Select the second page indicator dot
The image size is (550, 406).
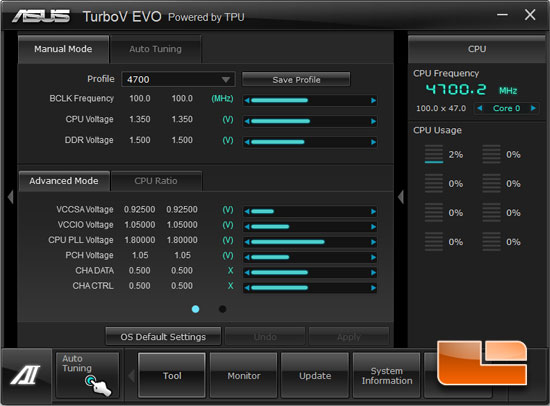click(x=222, y=309)
